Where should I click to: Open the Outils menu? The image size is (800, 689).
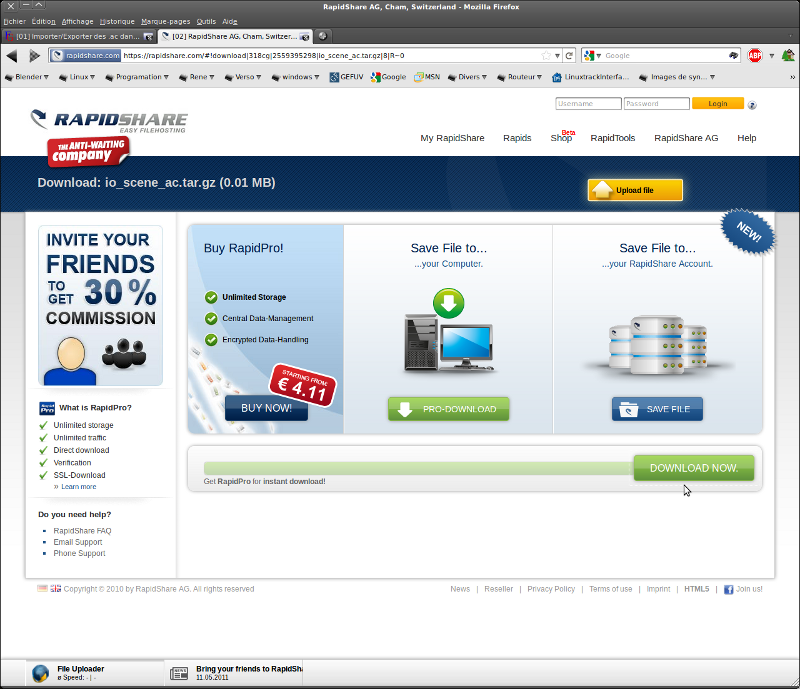206,21
